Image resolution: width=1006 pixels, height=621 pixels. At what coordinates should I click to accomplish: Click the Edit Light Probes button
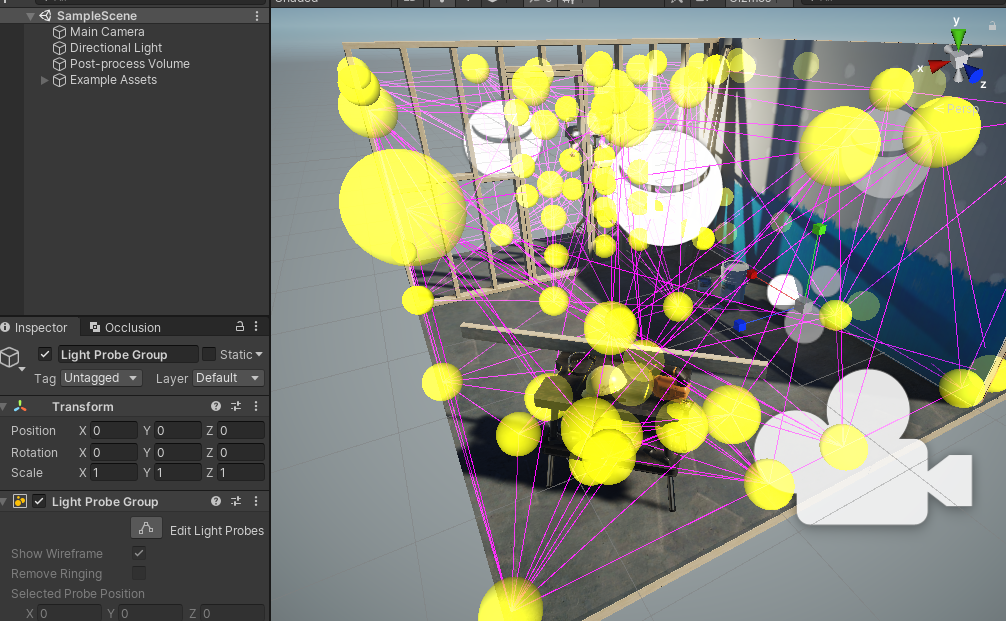(x=146, y=528)
